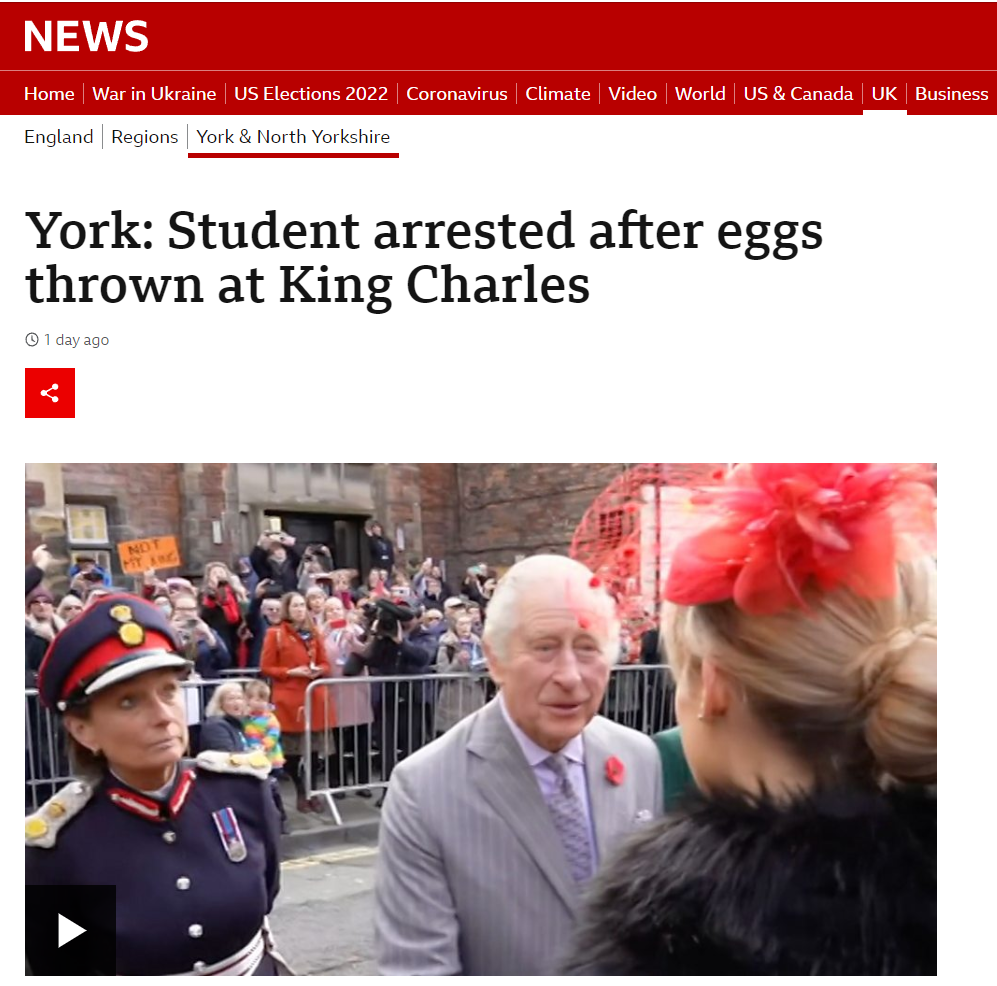Play the video of King Charles
997x986 pixels.
(x=71, y=930)
